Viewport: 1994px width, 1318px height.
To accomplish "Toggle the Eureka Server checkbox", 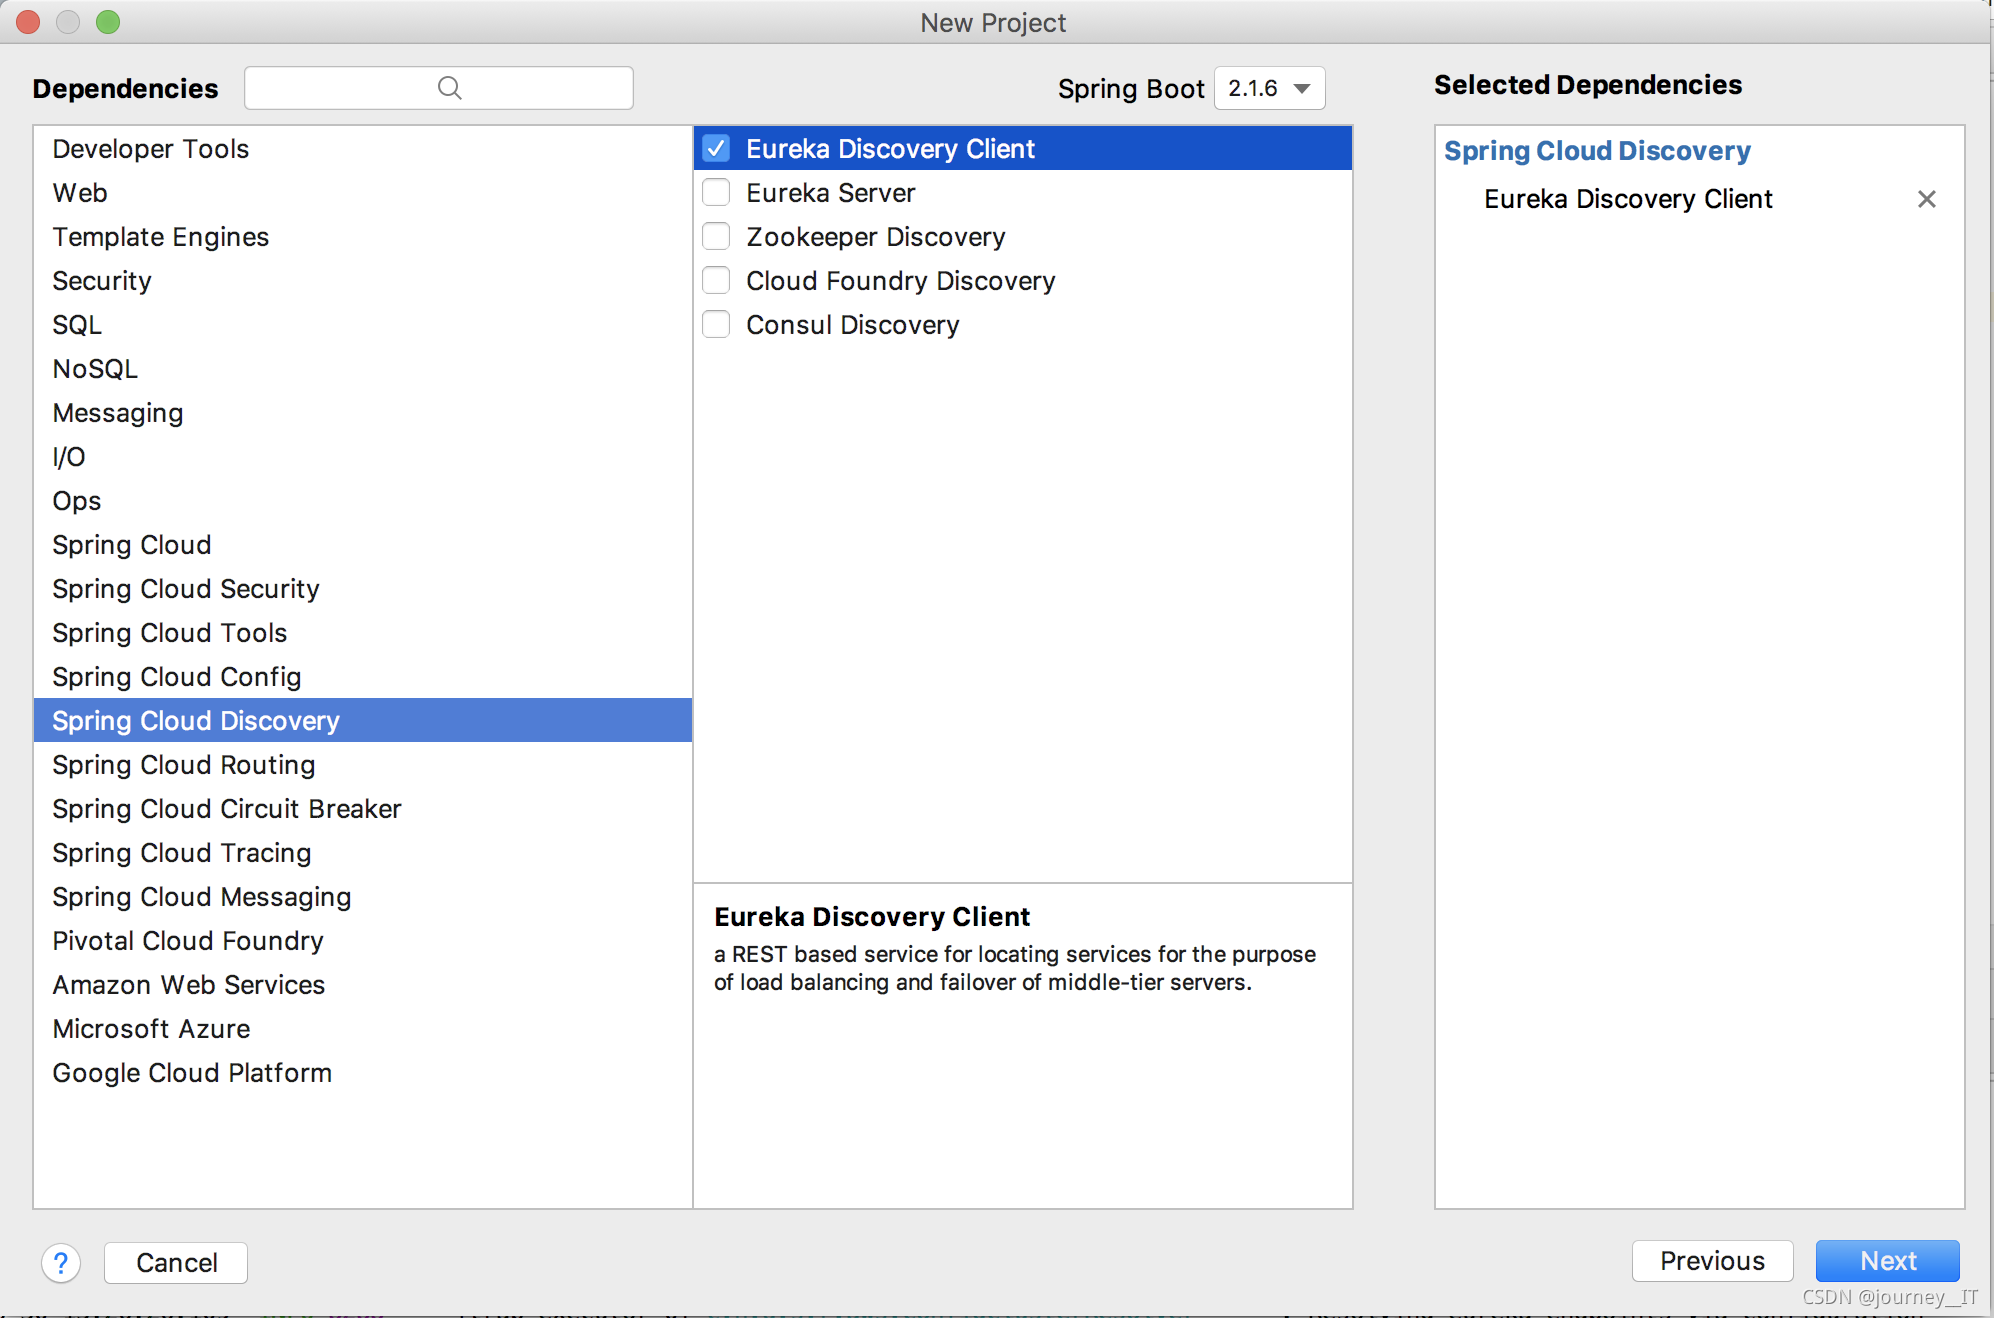I will point(716,191).
